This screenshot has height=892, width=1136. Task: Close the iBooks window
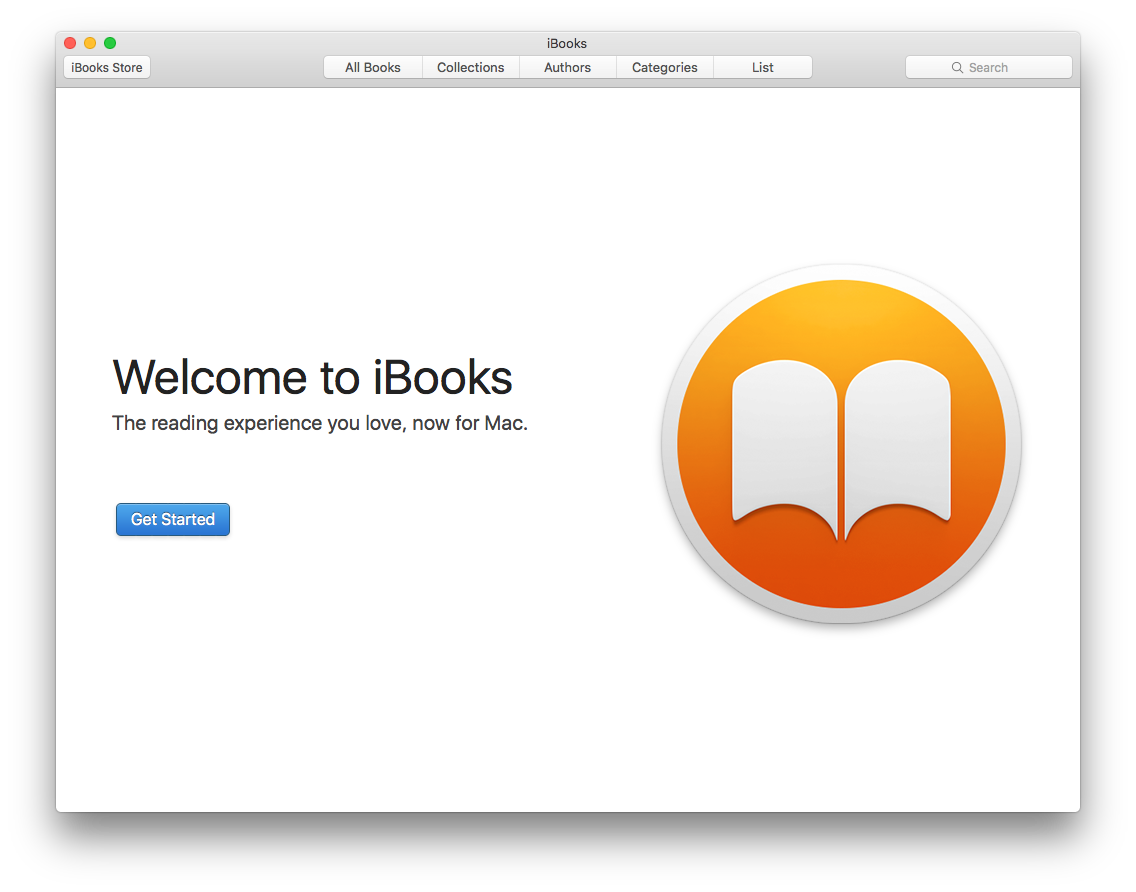70,43
